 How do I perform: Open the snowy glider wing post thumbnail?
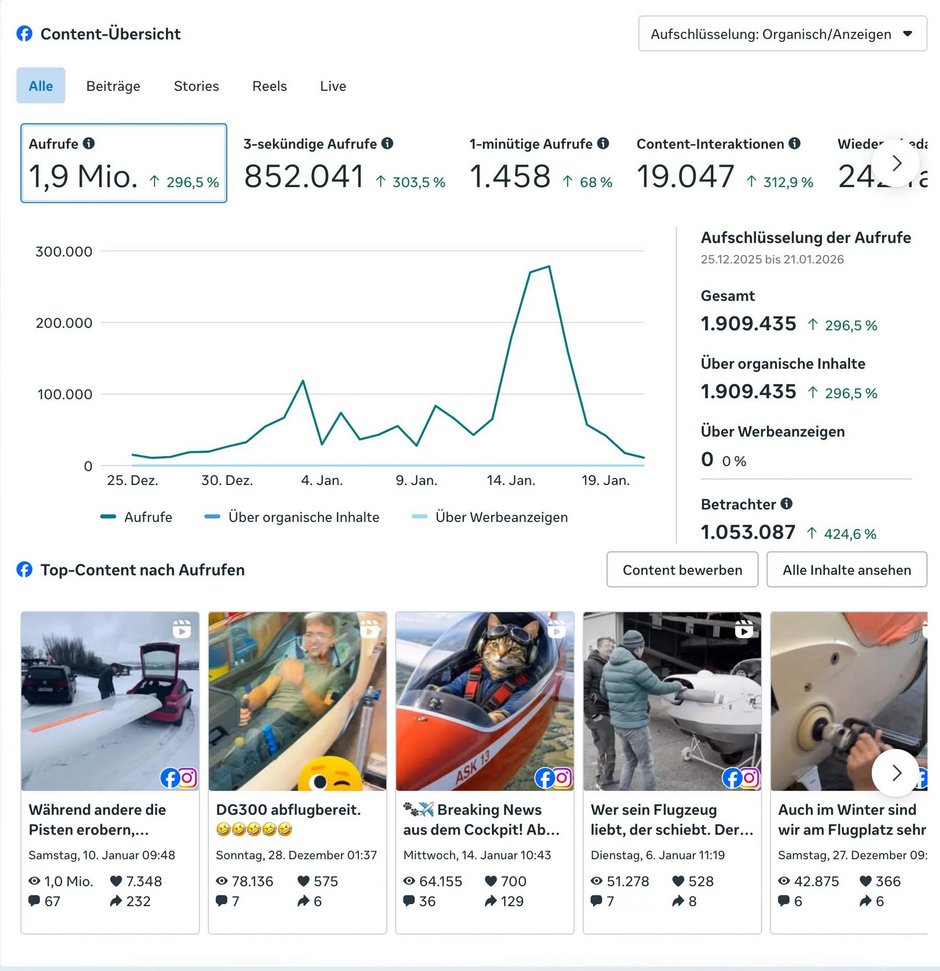click(110, 701)
